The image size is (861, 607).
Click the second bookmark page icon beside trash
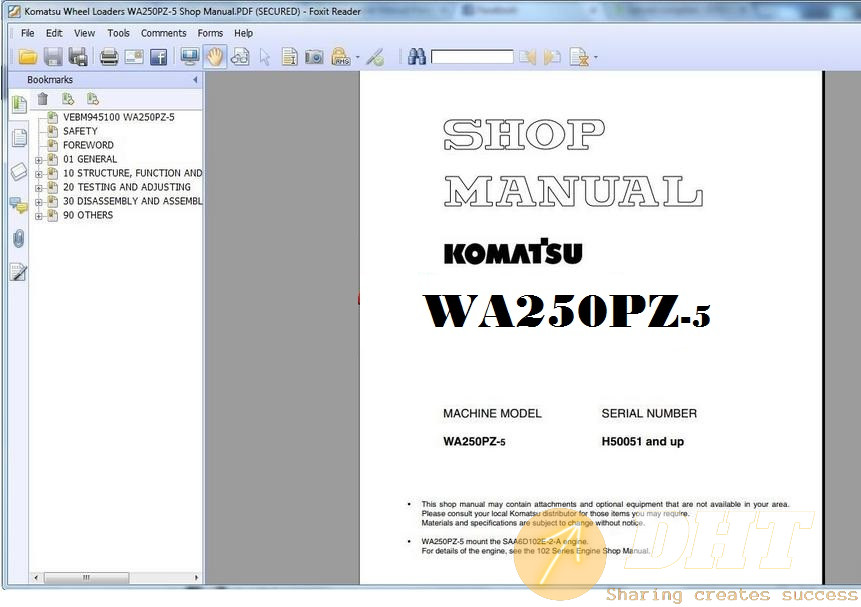coord(93,99)
